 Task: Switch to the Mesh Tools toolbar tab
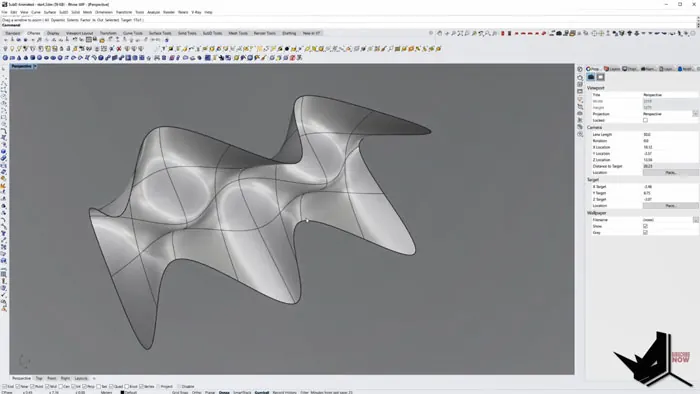click(238, 33)
